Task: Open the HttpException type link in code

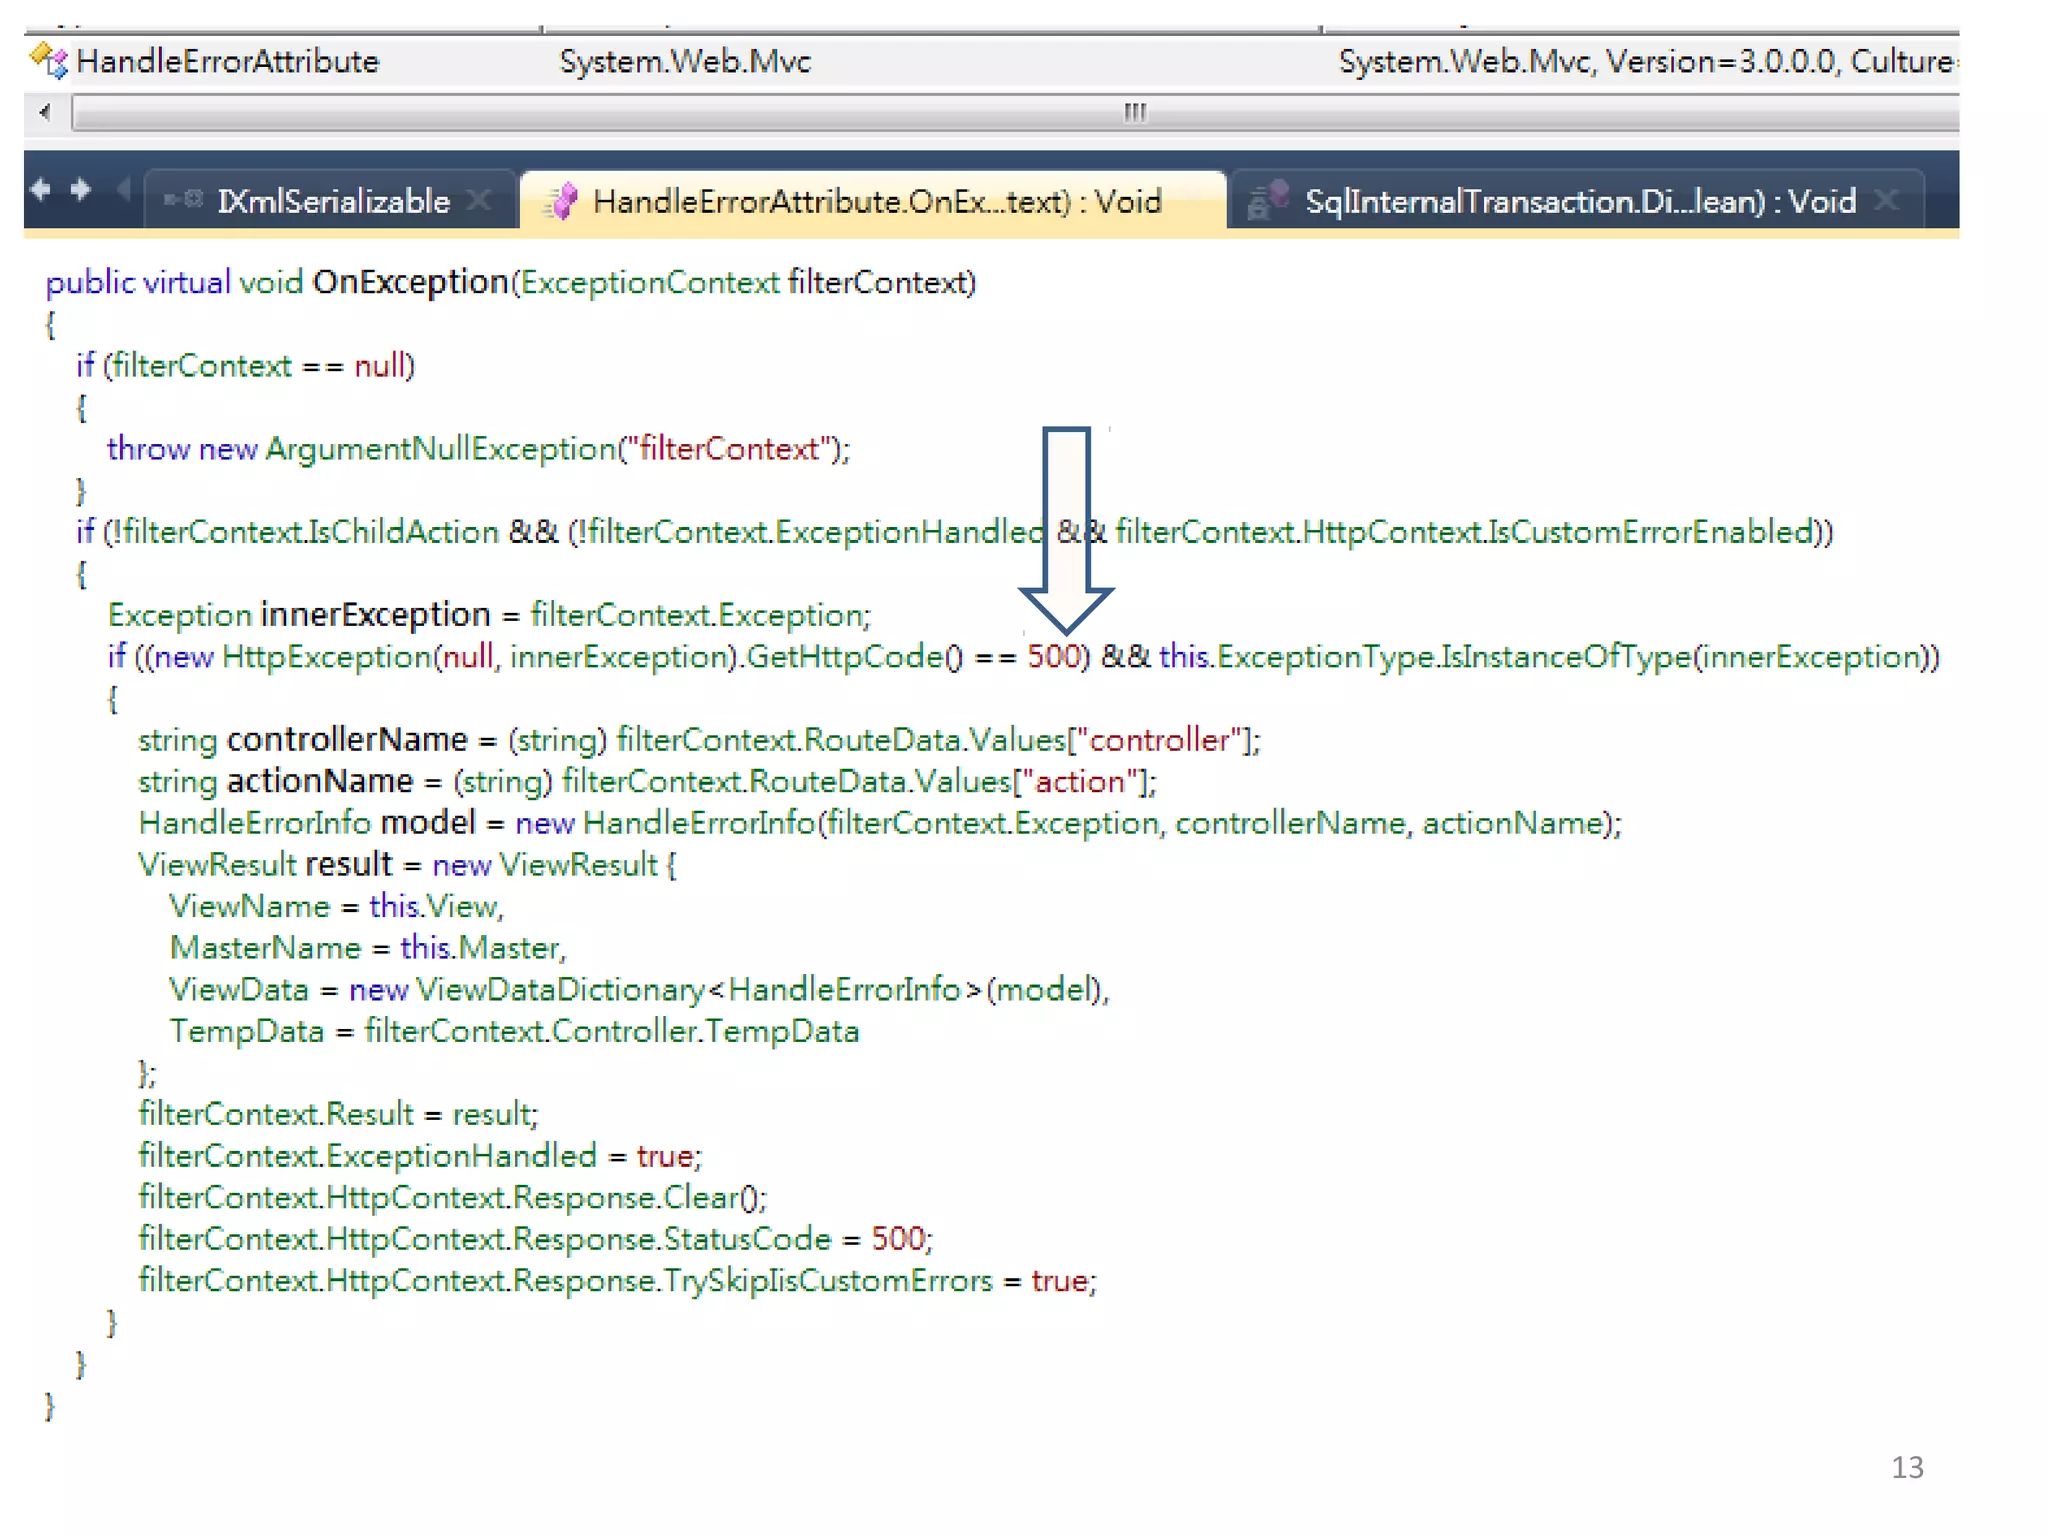Action: pyautogui.click(x=326, y=657)
